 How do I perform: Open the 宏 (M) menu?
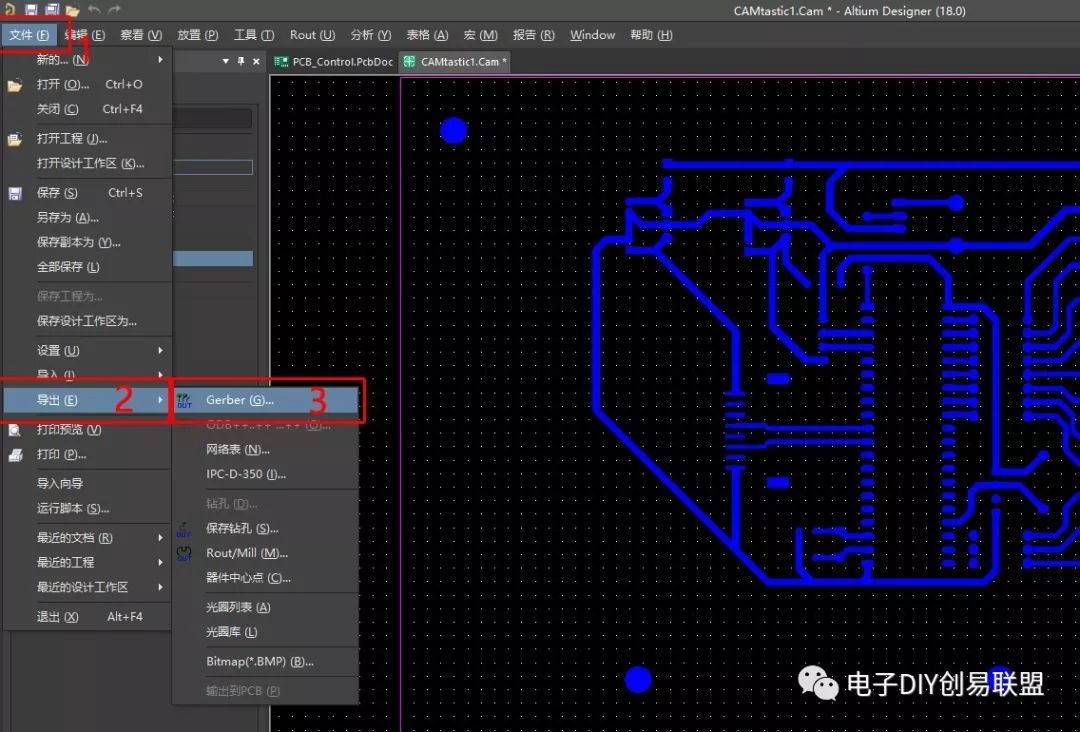coord(480,34)
